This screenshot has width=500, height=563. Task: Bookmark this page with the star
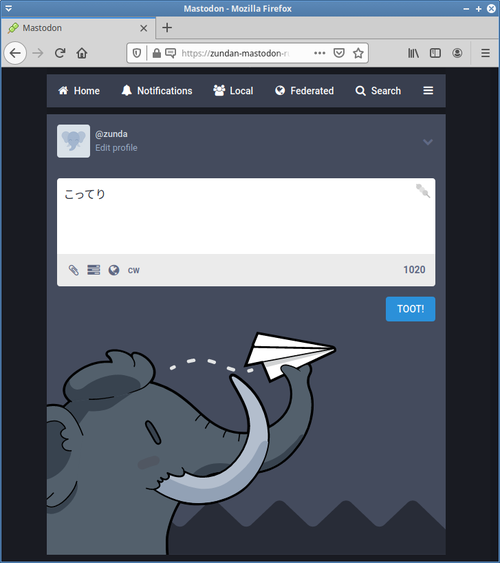[358, 53]
